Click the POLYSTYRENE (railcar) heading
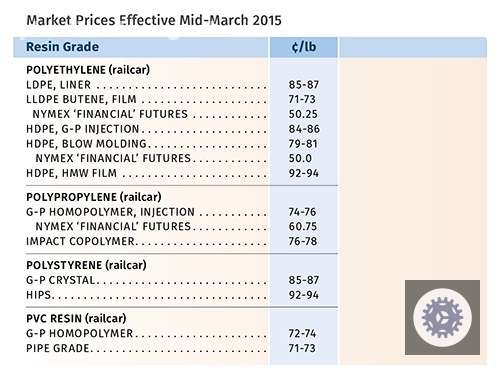The width and height of the screenshot is (500, 375). tap(86, 265)
